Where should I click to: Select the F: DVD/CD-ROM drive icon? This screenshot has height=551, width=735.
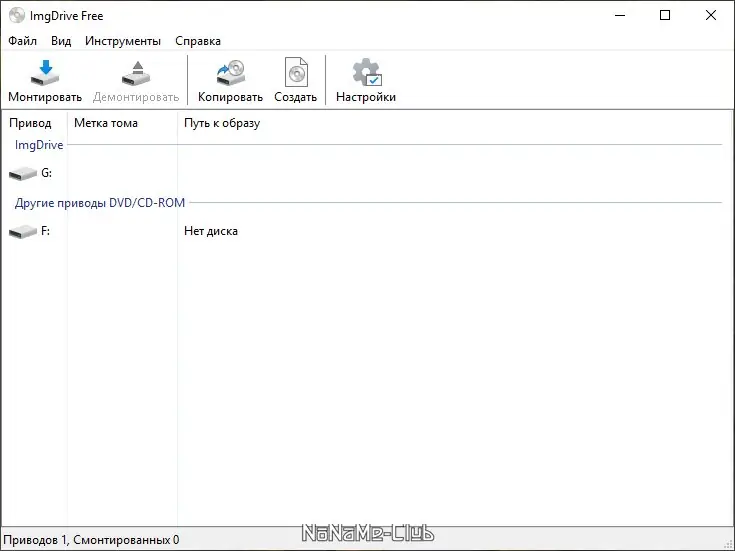(23, 231)
